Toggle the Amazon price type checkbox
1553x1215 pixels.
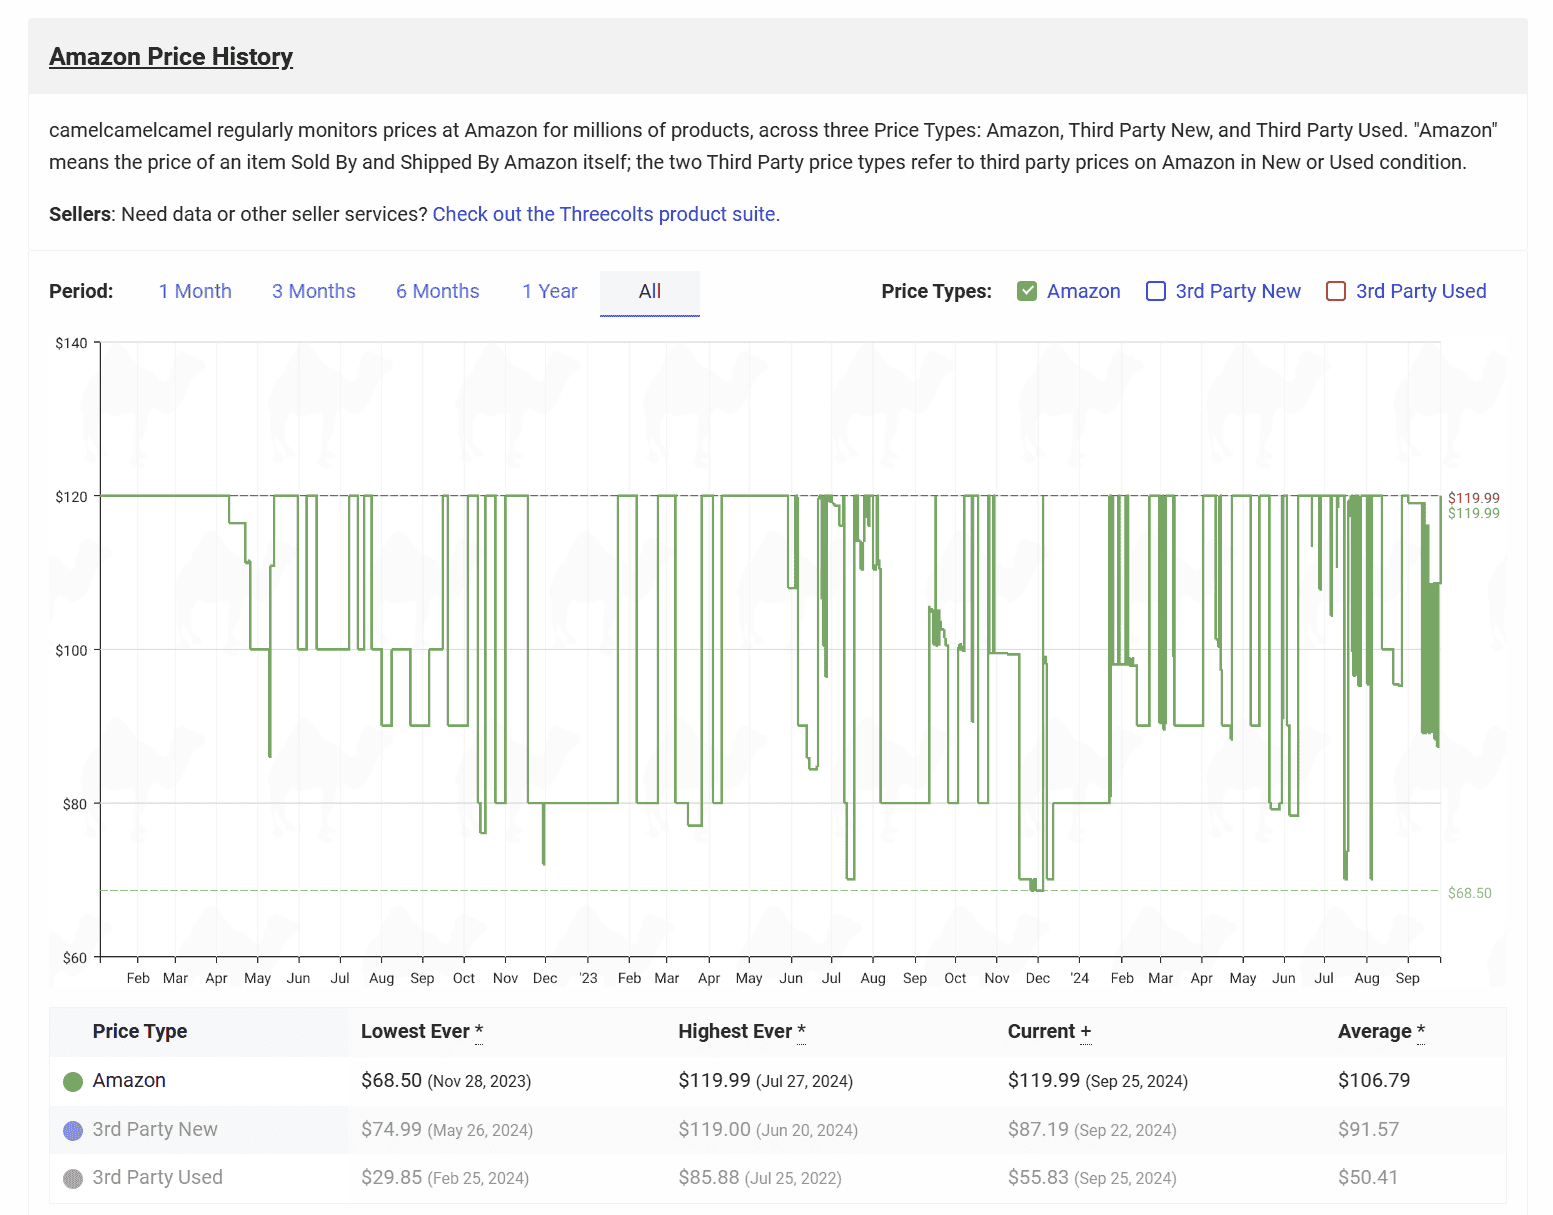[1027, 291]
